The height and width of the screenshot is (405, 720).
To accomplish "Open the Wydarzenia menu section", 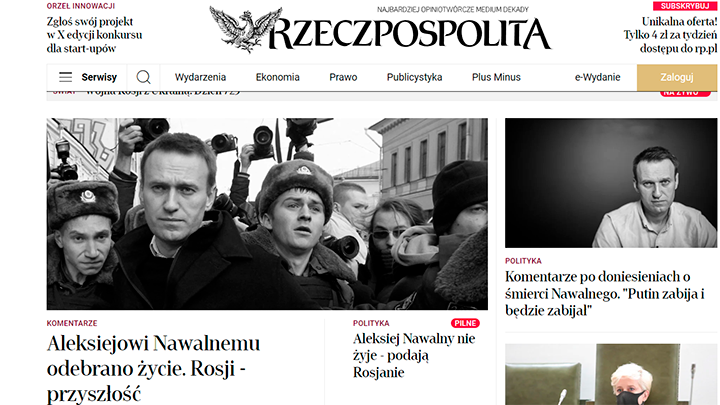I will pos(200,77).
